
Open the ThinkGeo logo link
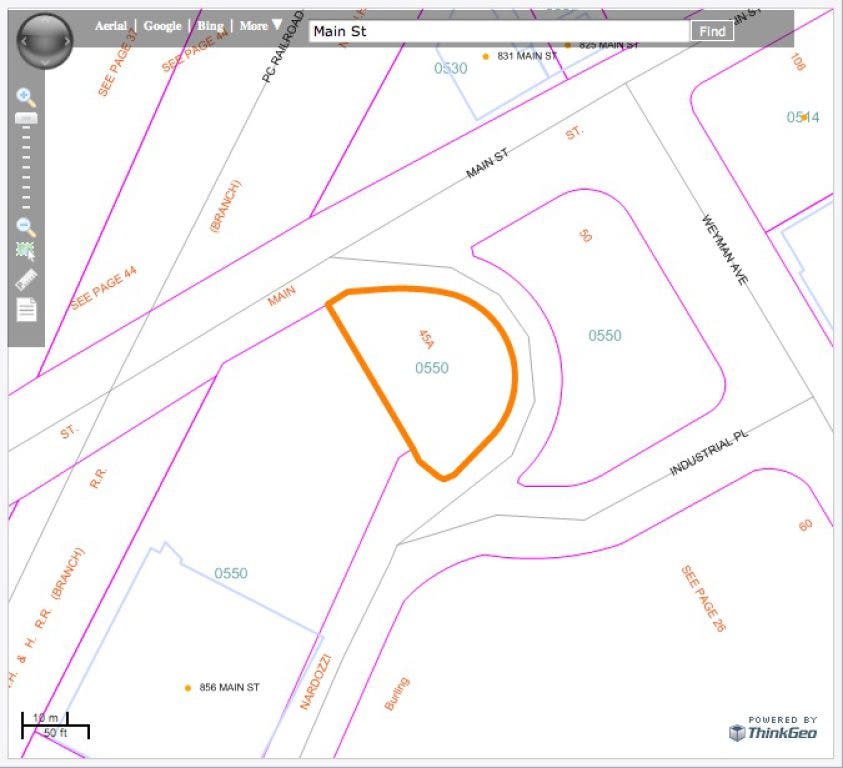(x=773, y=731)
